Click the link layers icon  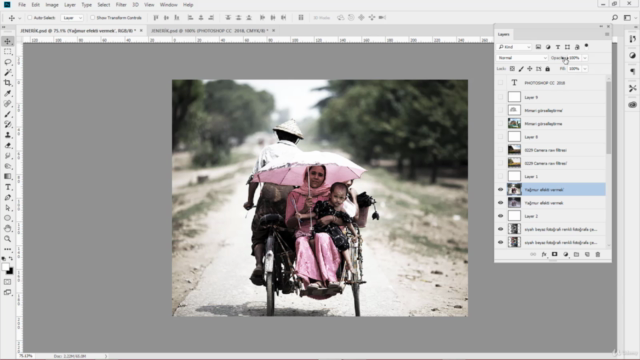(x=533, y=254)
